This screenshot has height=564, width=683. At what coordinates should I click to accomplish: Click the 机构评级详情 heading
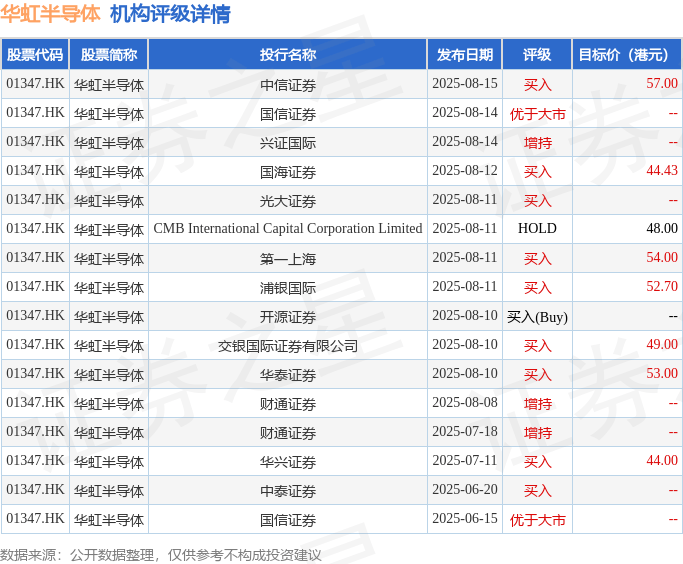tap(170, 14)
